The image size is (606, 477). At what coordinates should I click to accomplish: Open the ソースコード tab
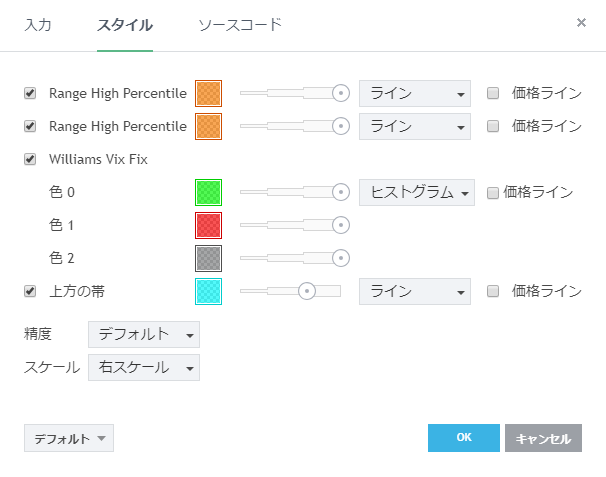[240, 25]
